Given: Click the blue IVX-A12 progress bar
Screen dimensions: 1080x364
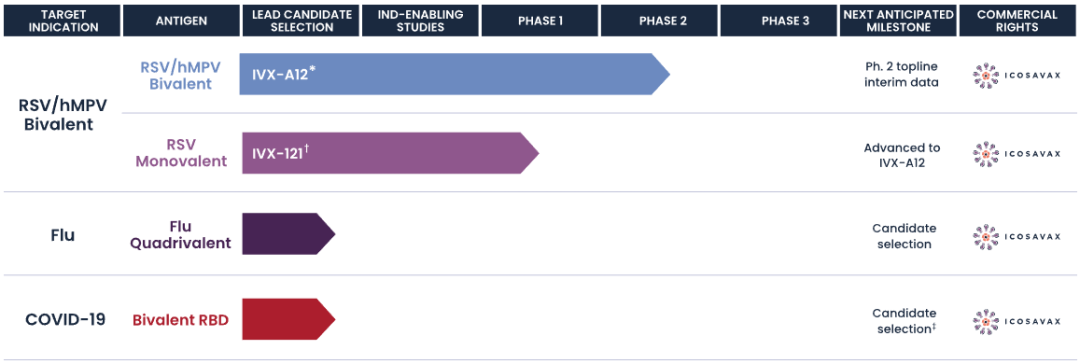Looking at the screenshot, I should (x=455, y=74).
